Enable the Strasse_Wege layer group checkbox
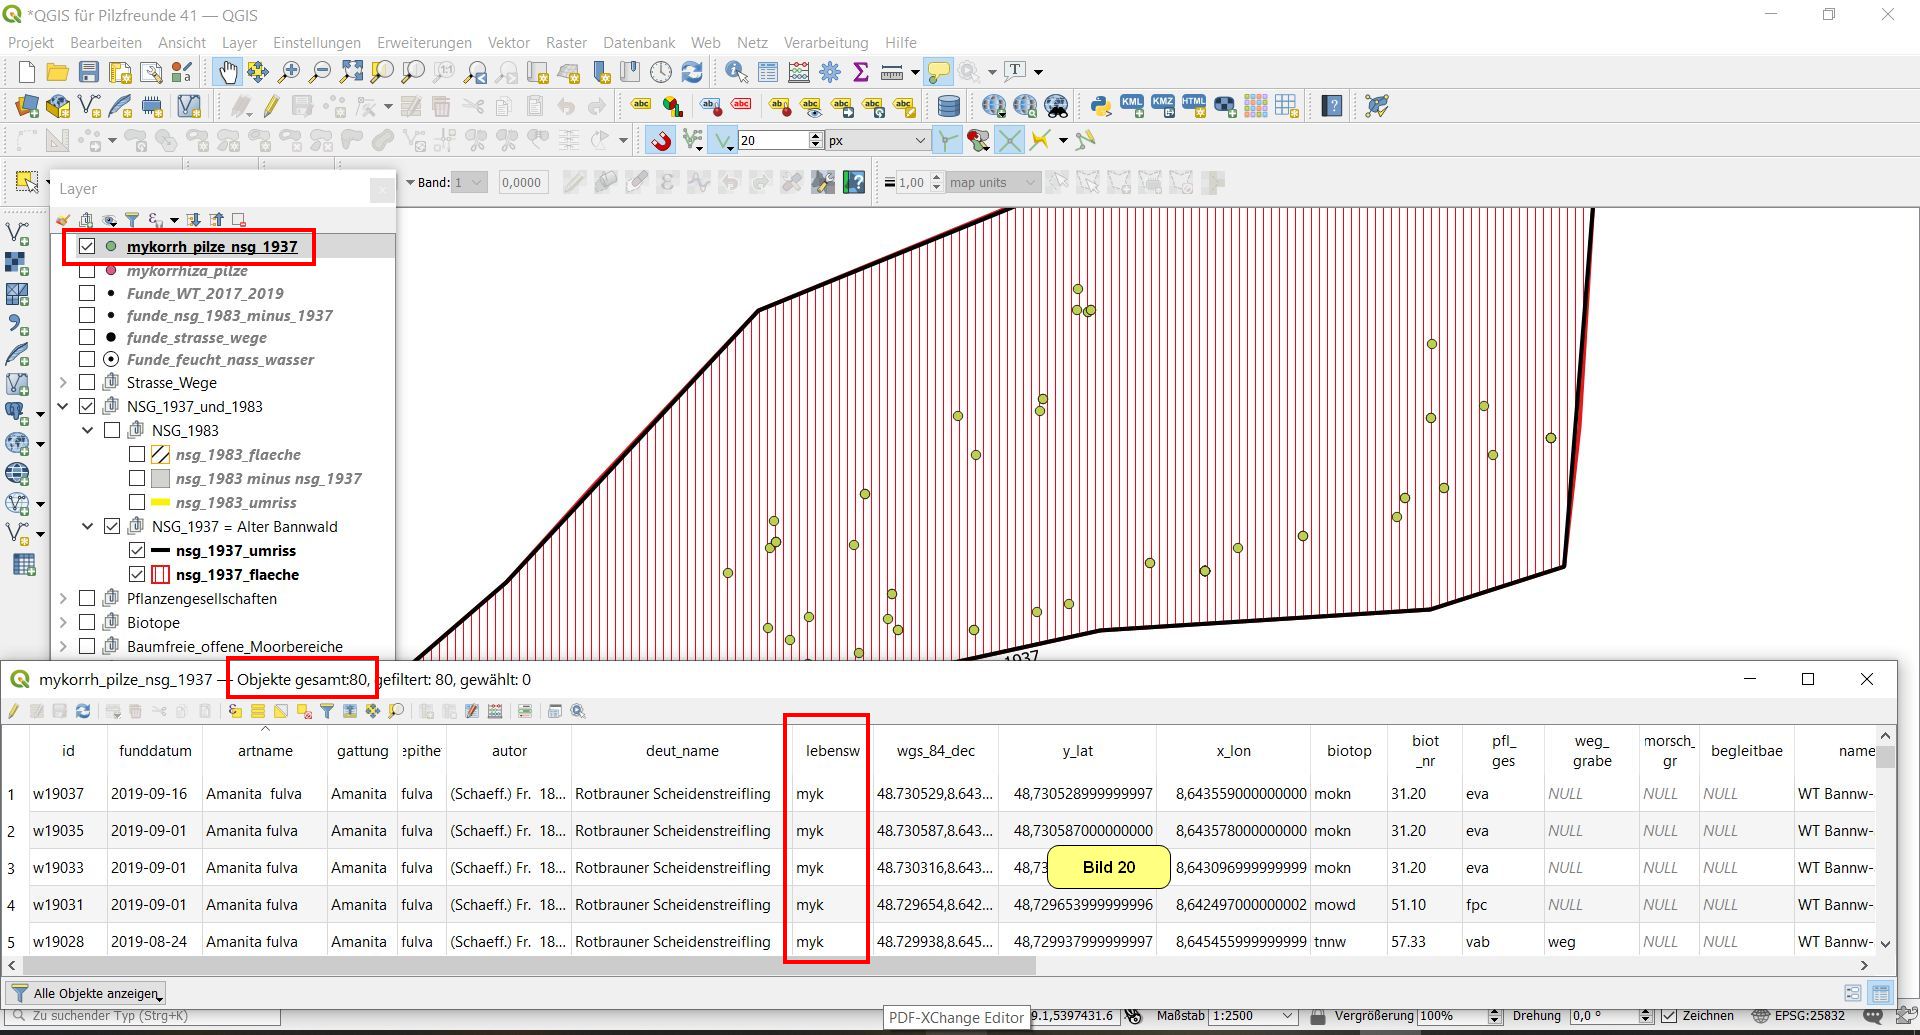 point(87,382)
